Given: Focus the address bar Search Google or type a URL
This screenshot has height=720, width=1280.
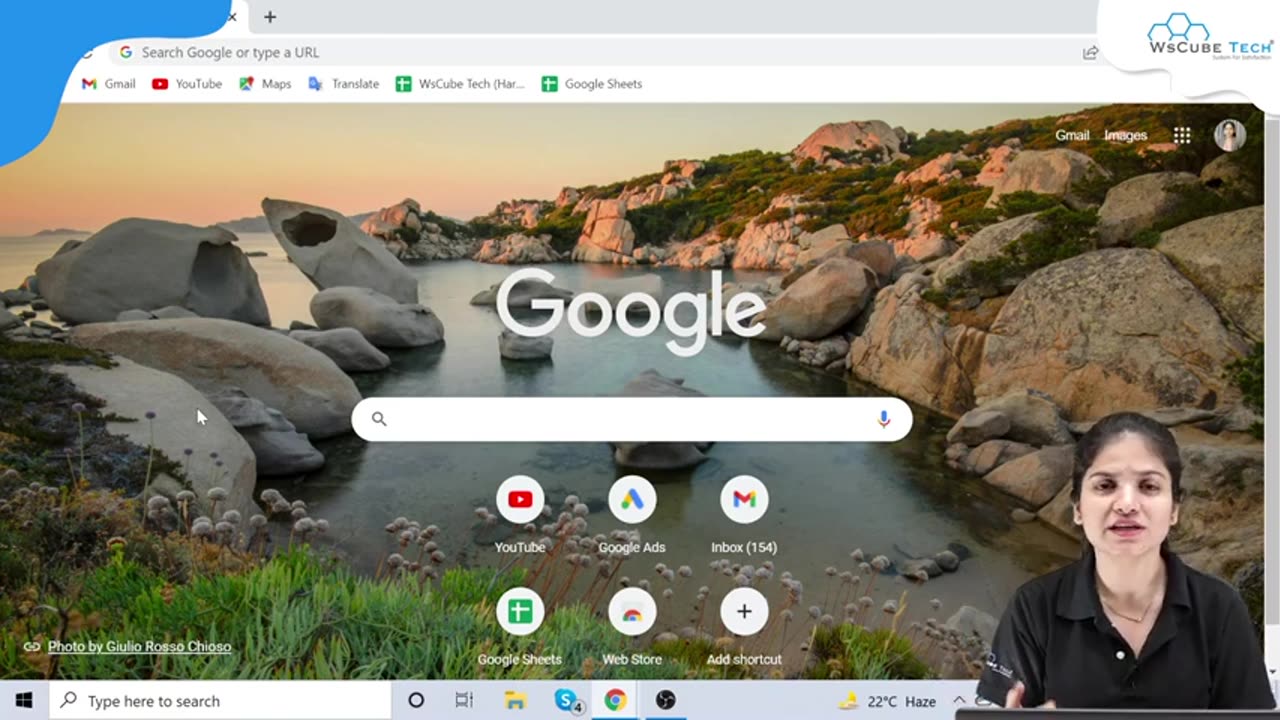Looking at the screenshot, I should pyautogui.click(x=600, y=52).
